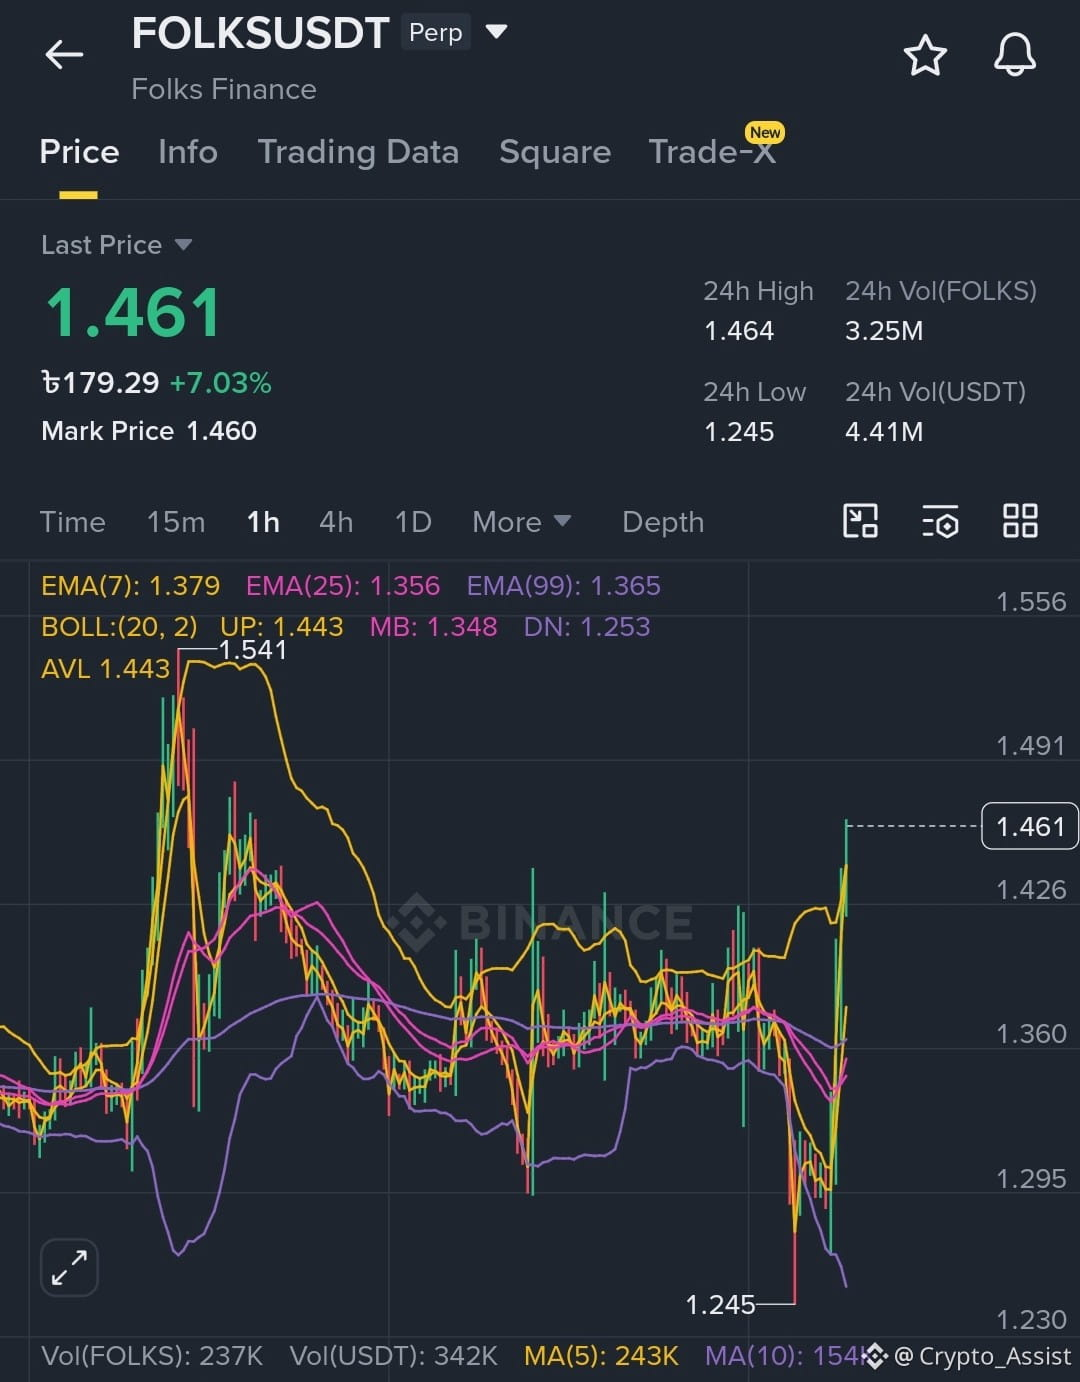Tap the back arrow icon
The height and width of the screenshot is (1382, 1080).
(x=64, y=54)
